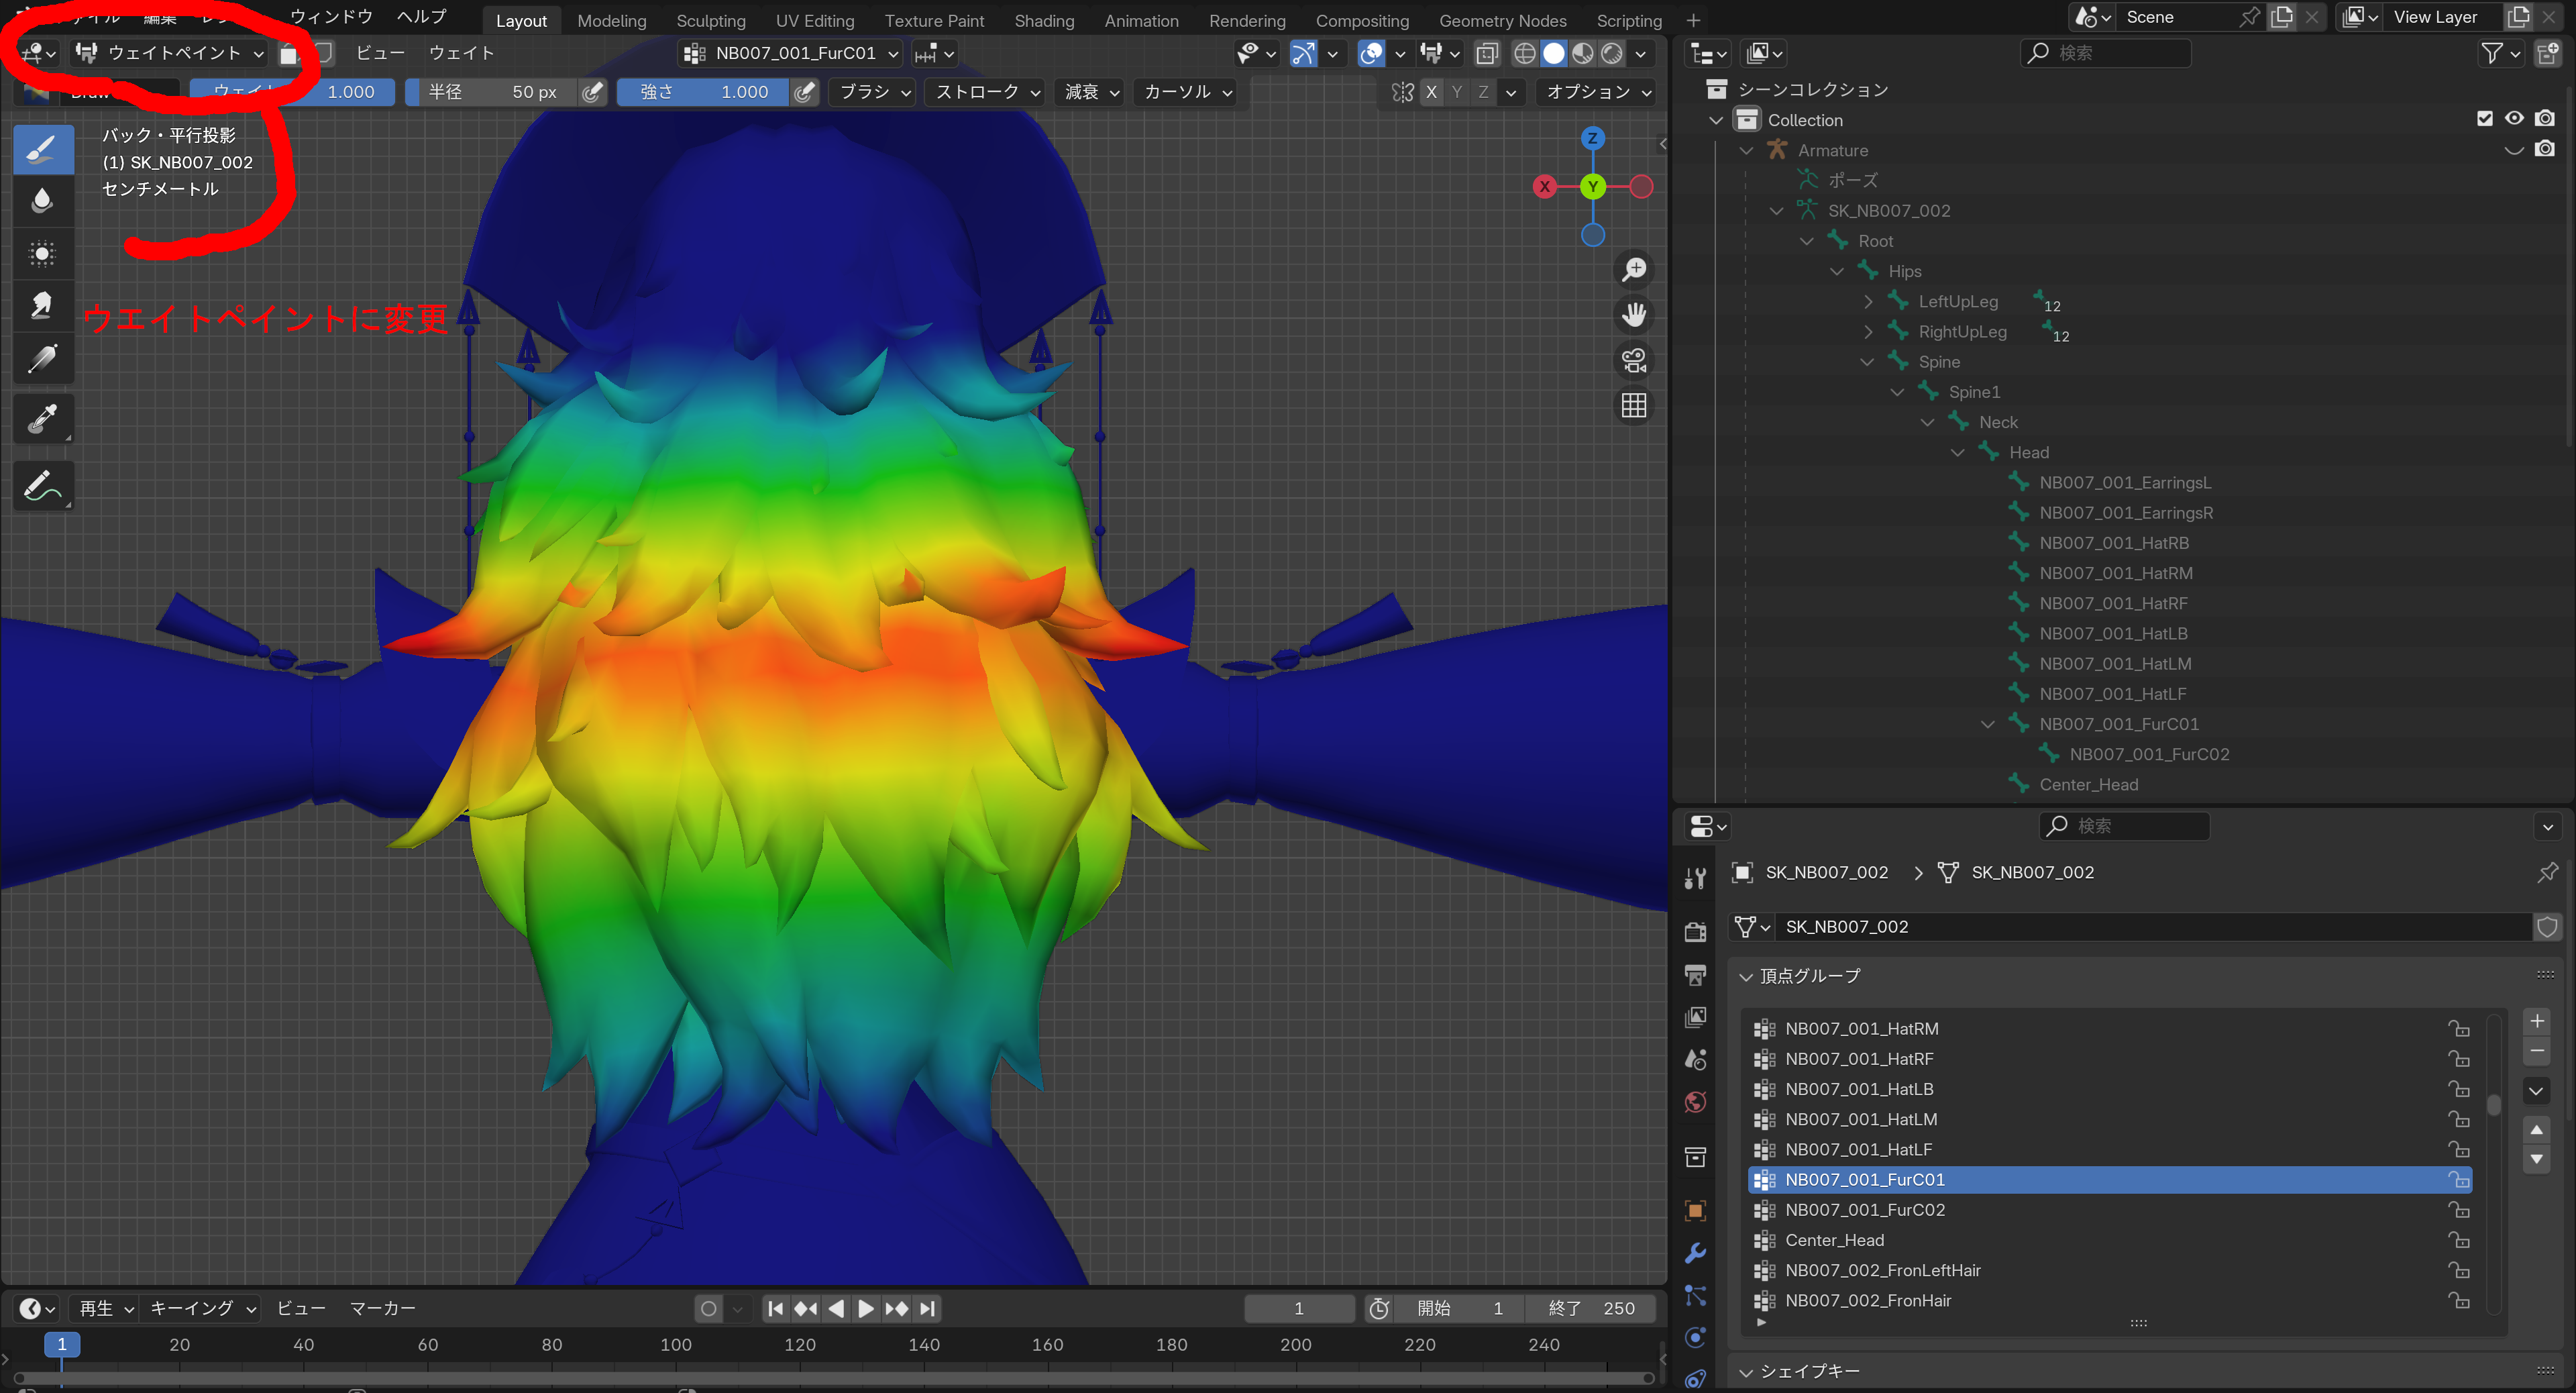This screenshot has width=2576, height=1393.
Task: Switch to the Sculpting workspace tab
Action: click(x=710, y=20)
